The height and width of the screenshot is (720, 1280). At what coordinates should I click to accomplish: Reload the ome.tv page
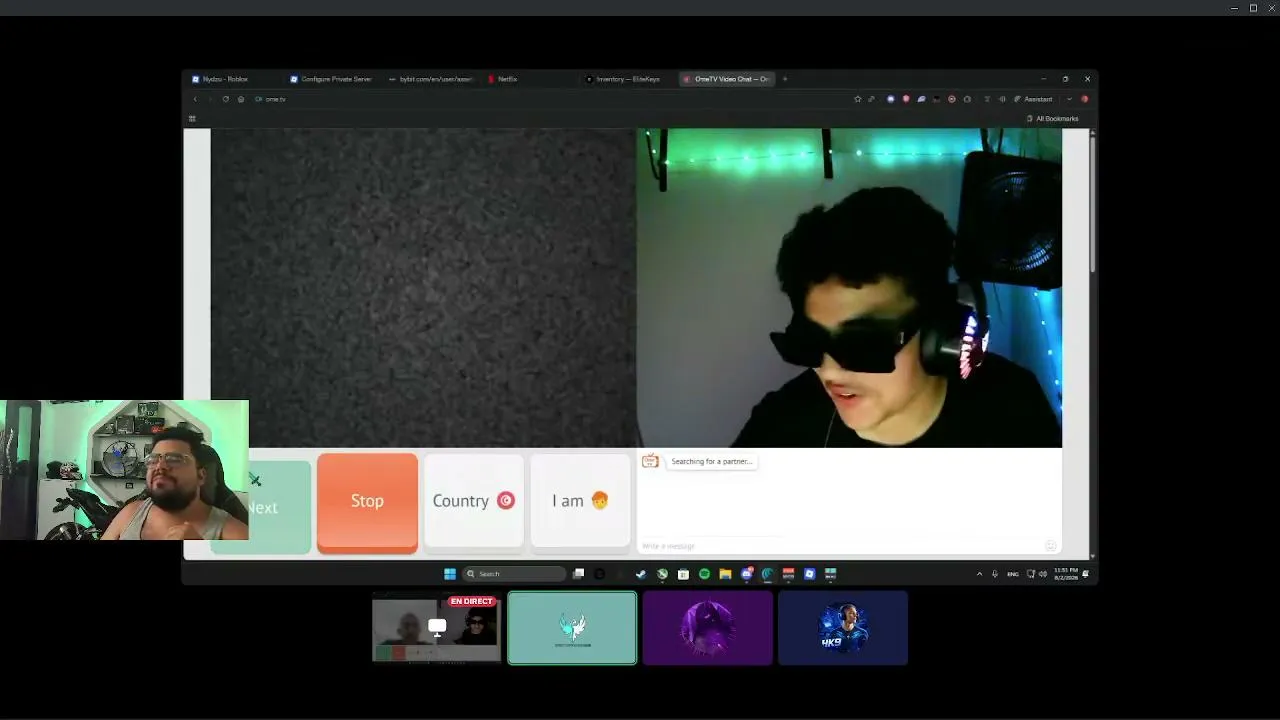coord(226,99)
